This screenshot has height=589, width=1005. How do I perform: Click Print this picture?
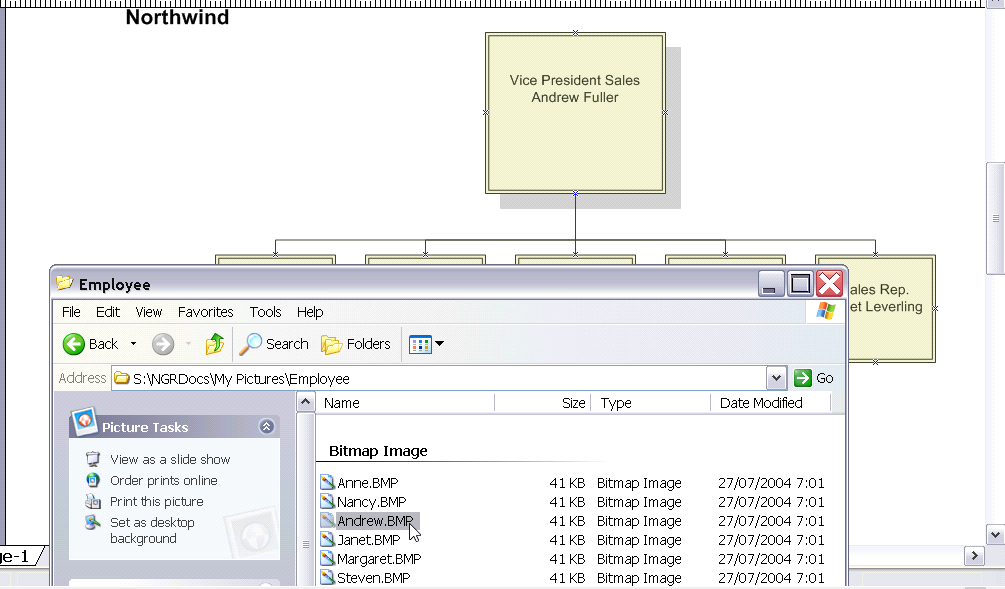156,502
